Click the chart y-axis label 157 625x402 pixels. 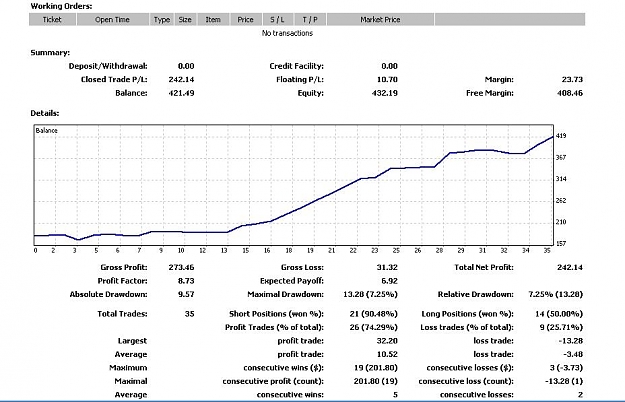click(561, 243)
